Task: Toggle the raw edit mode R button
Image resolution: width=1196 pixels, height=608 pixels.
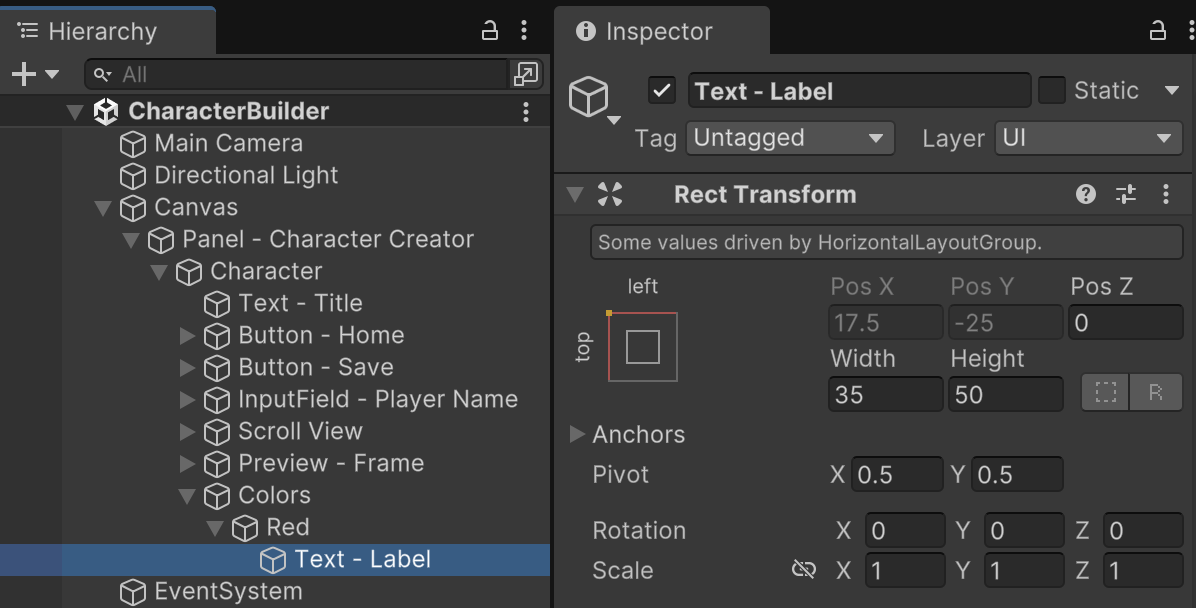Action: (1156, 393)
